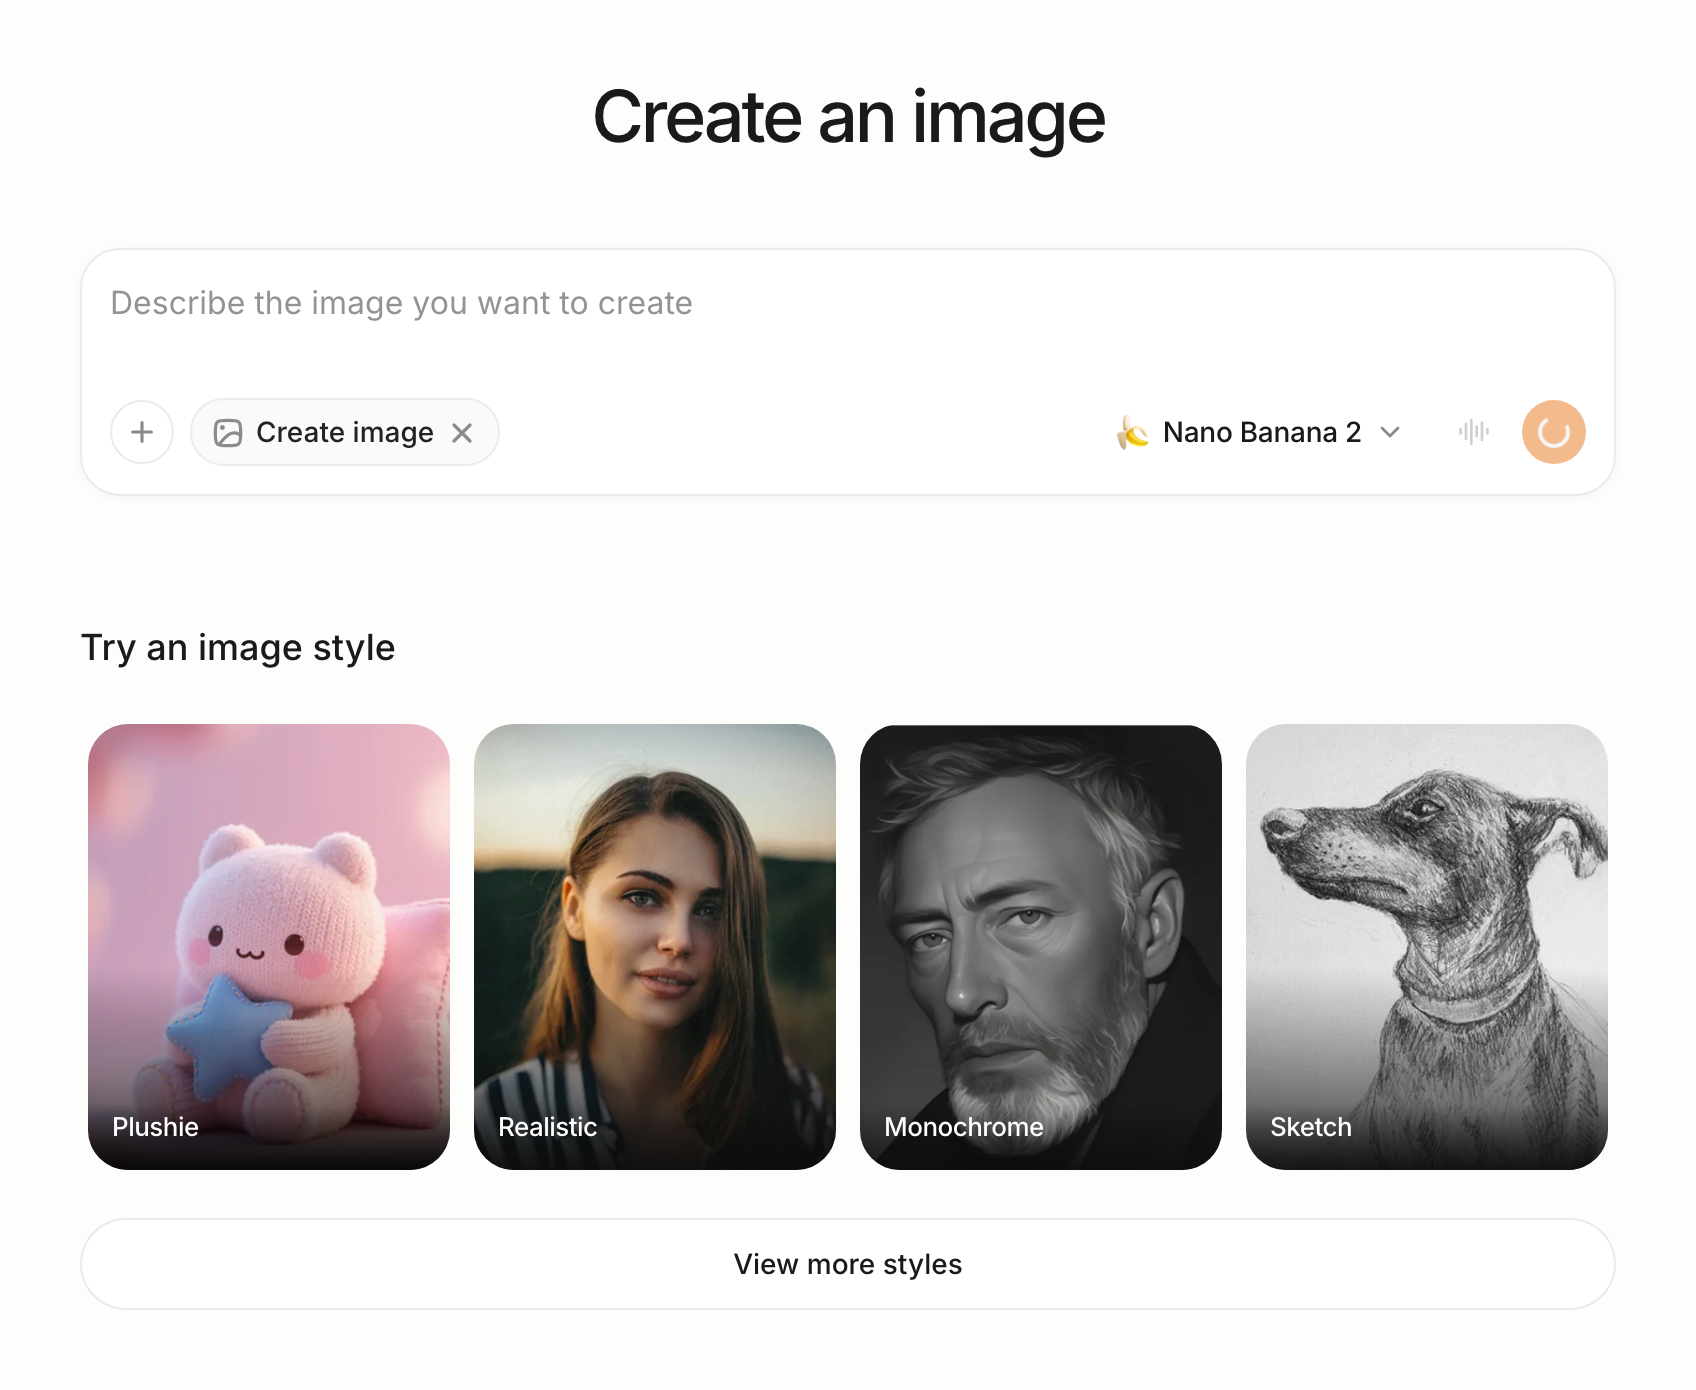Click the plus attachment button

[142, 432]
